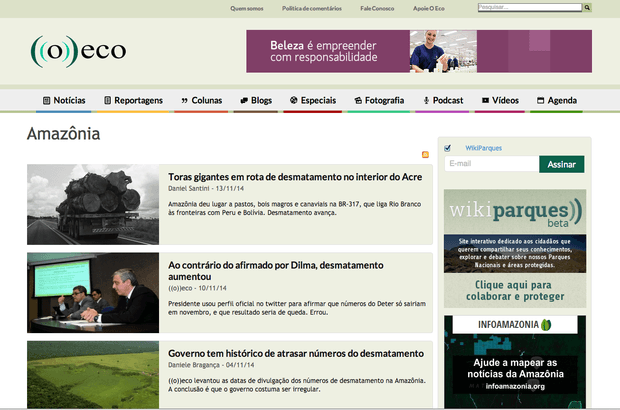This screenshot has height=410, width=620.
Task: Focus the E-mail newsletter field
Action: coord(492,164)
